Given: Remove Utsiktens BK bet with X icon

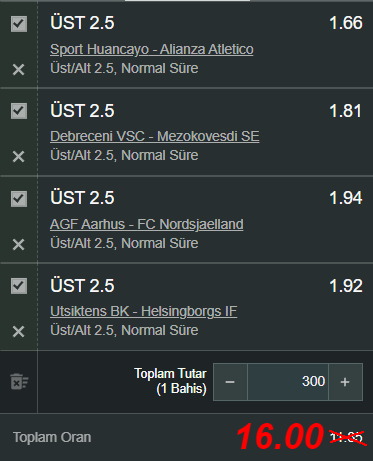Looking at the screenshot, I should [x=18, y=331].
